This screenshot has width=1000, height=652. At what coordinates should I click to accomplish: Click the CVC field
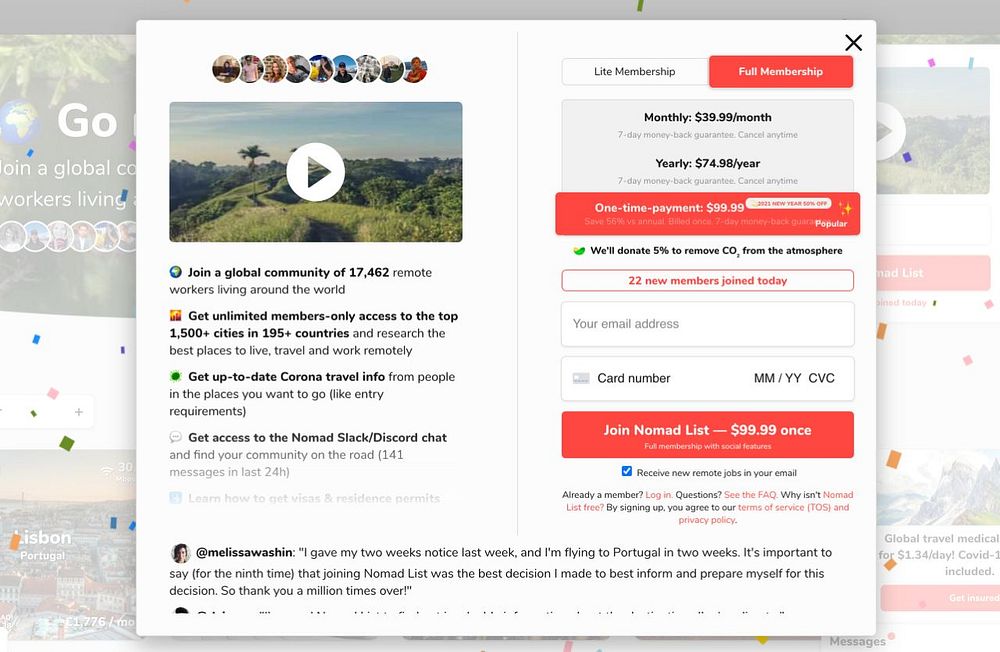[x=821, y=378]
